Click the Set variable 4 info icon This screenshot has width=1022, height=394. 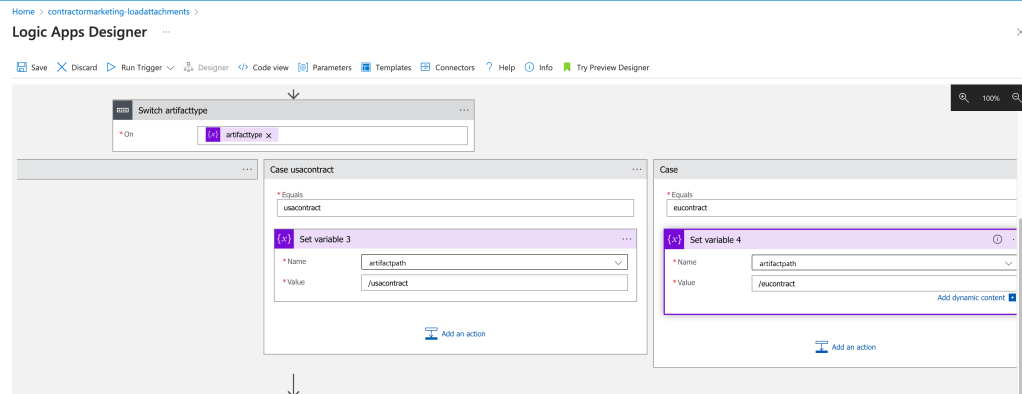coord(997,239)
